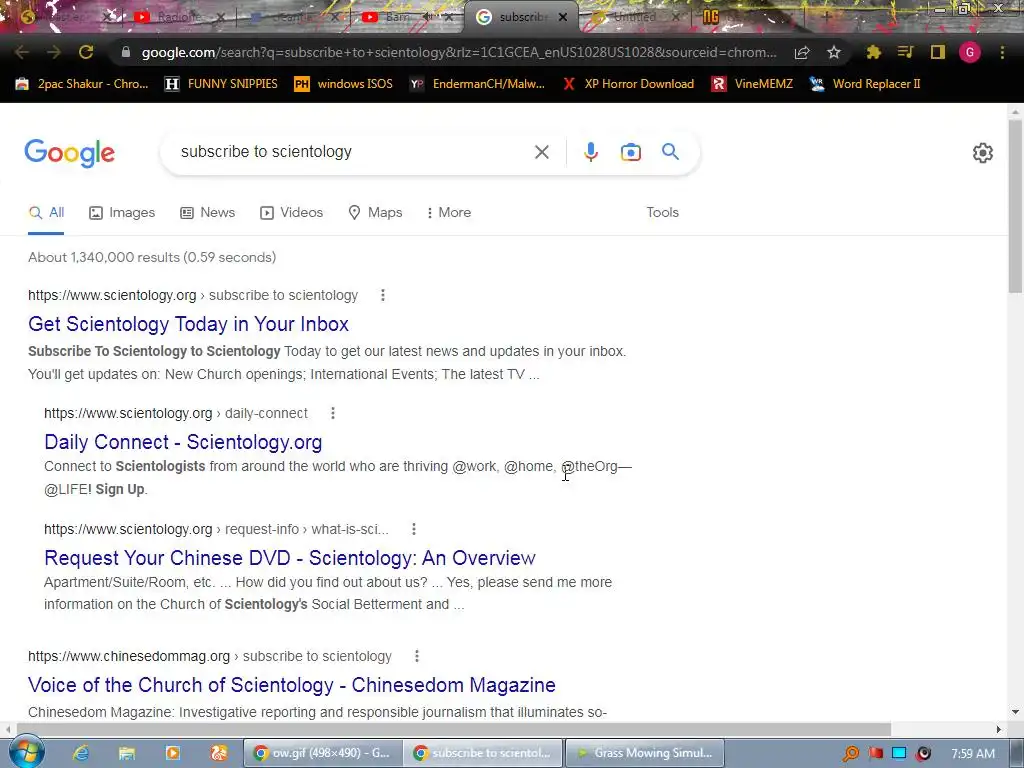Open options for the first scientology.org result

click(383, 295)
